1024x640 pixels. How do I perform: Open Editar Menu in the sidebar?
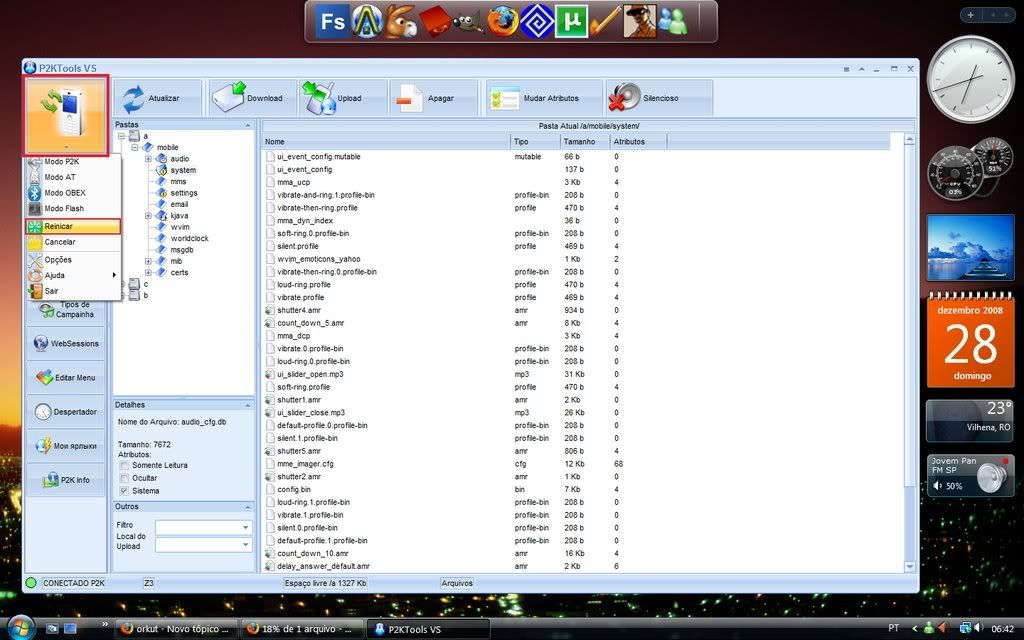tap(66, 377)
